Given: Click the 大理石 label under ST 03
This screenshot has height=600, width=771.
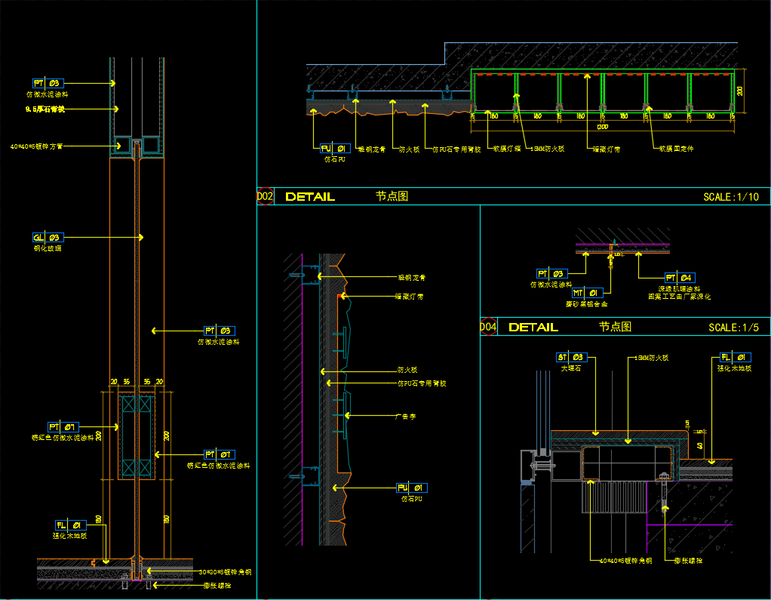Looking at the screenshot, I should pyautogui.click(x=571, y=368).
